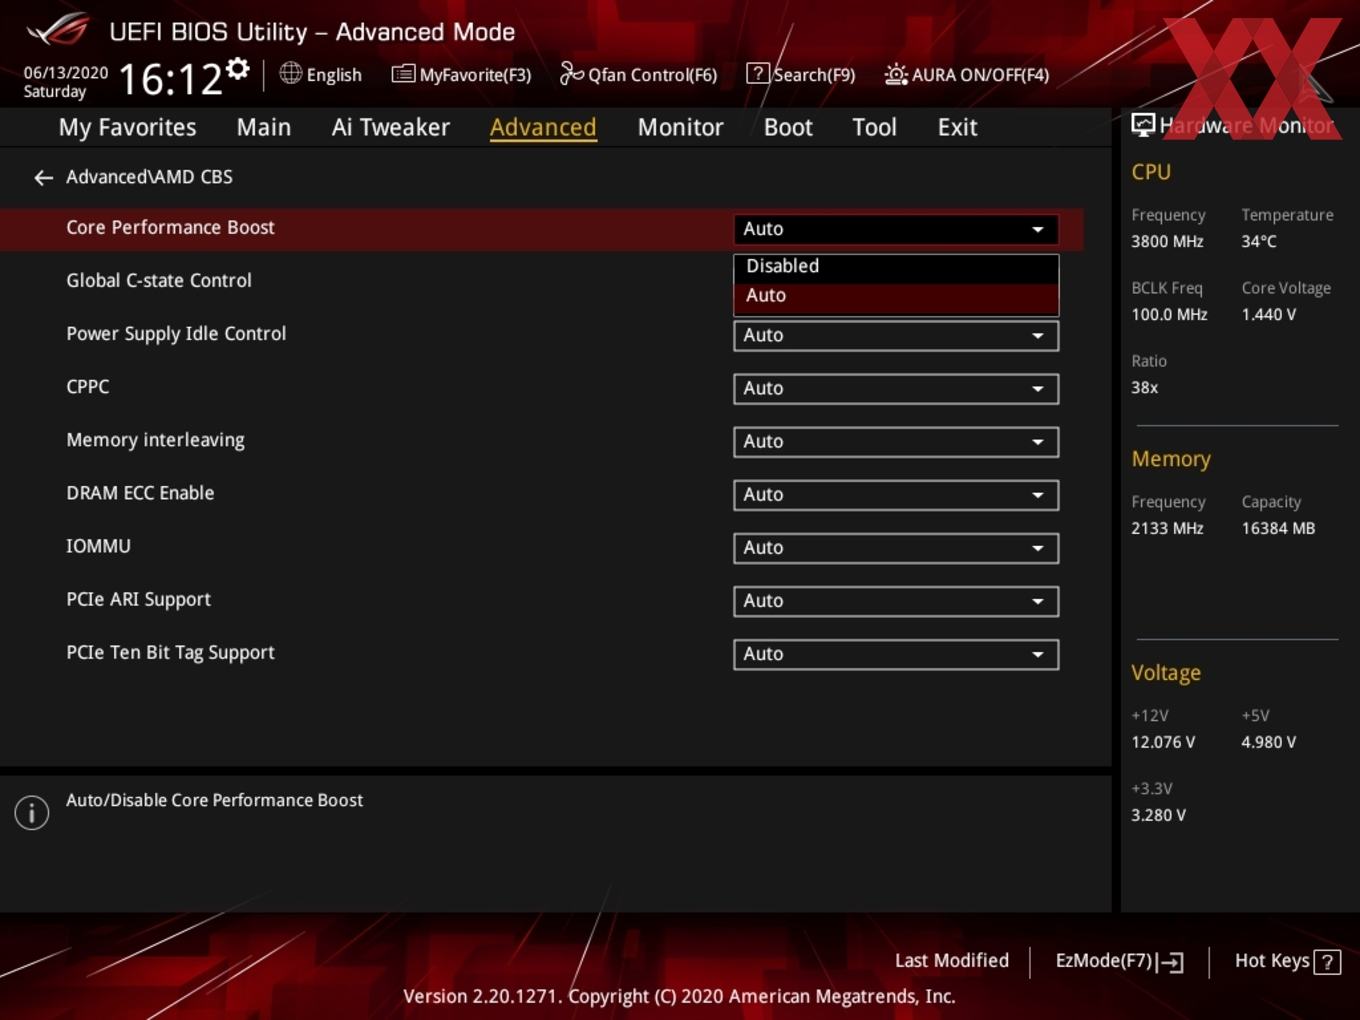Select the CPPC setting label
Viewport: 1360px width, 1020px height.
pyautogui.click(x=88, y=387)
